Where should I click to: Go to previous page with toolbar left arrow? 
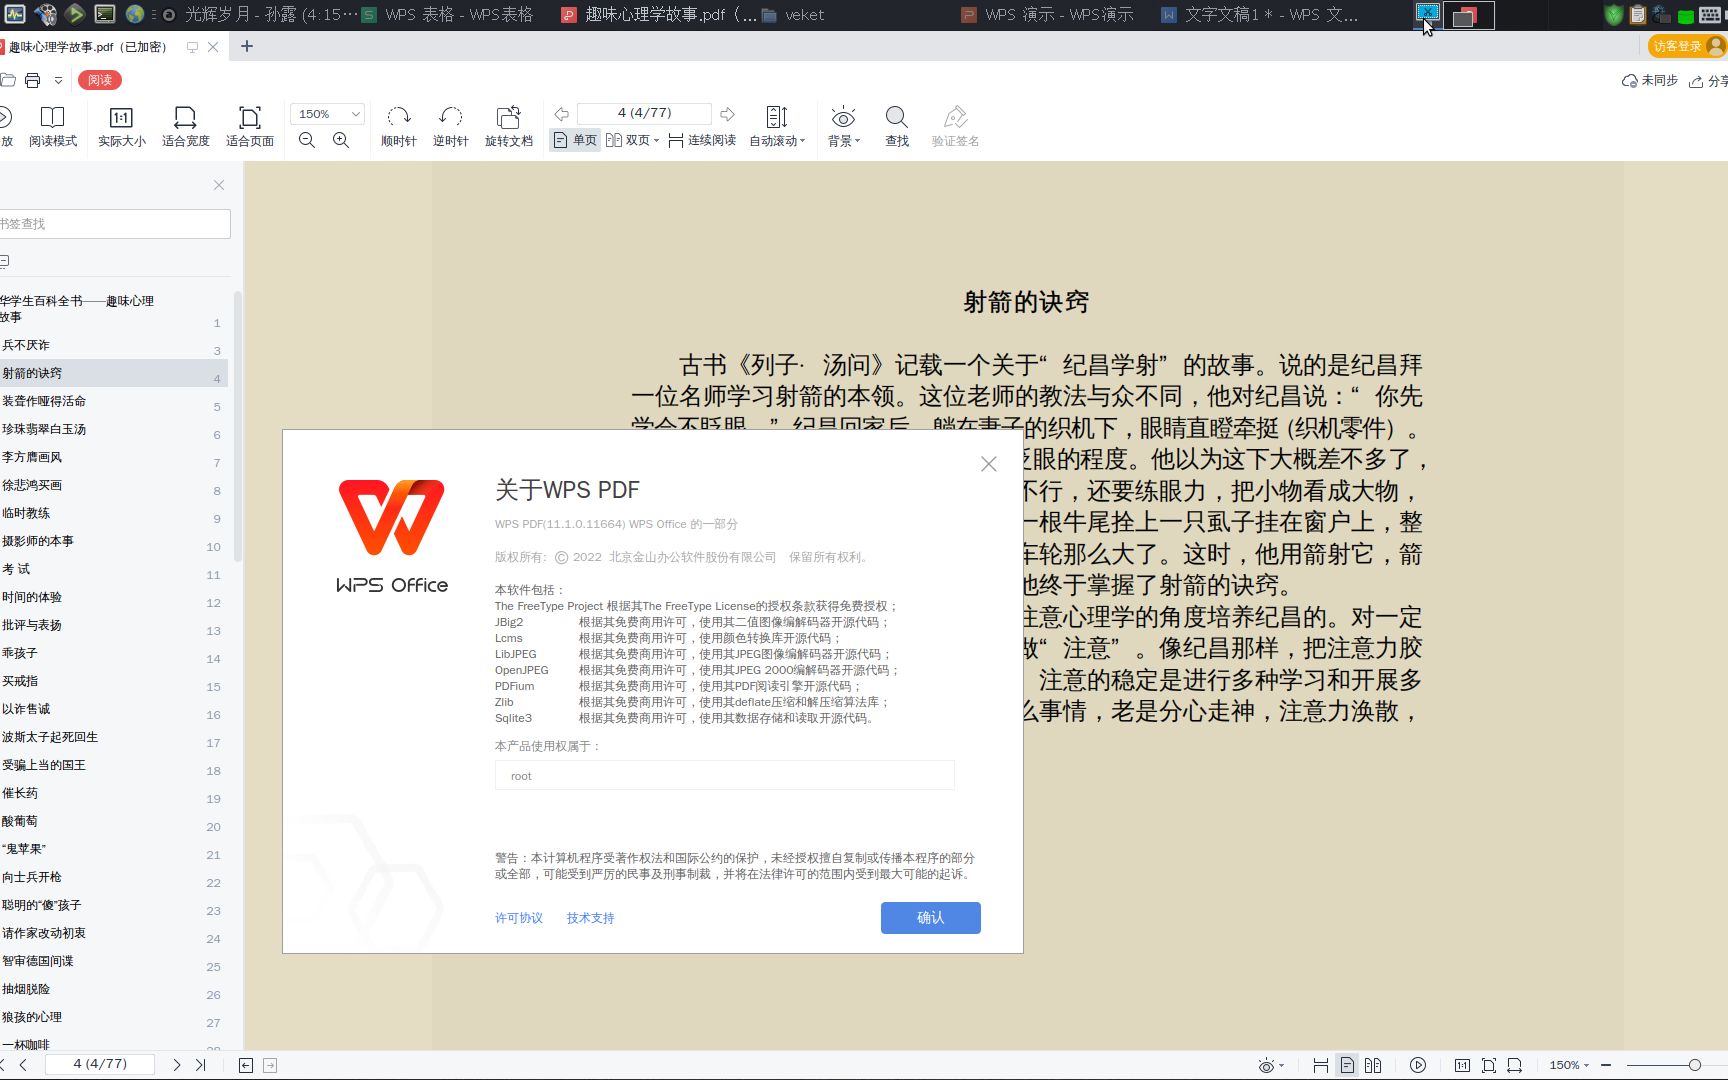562,114
